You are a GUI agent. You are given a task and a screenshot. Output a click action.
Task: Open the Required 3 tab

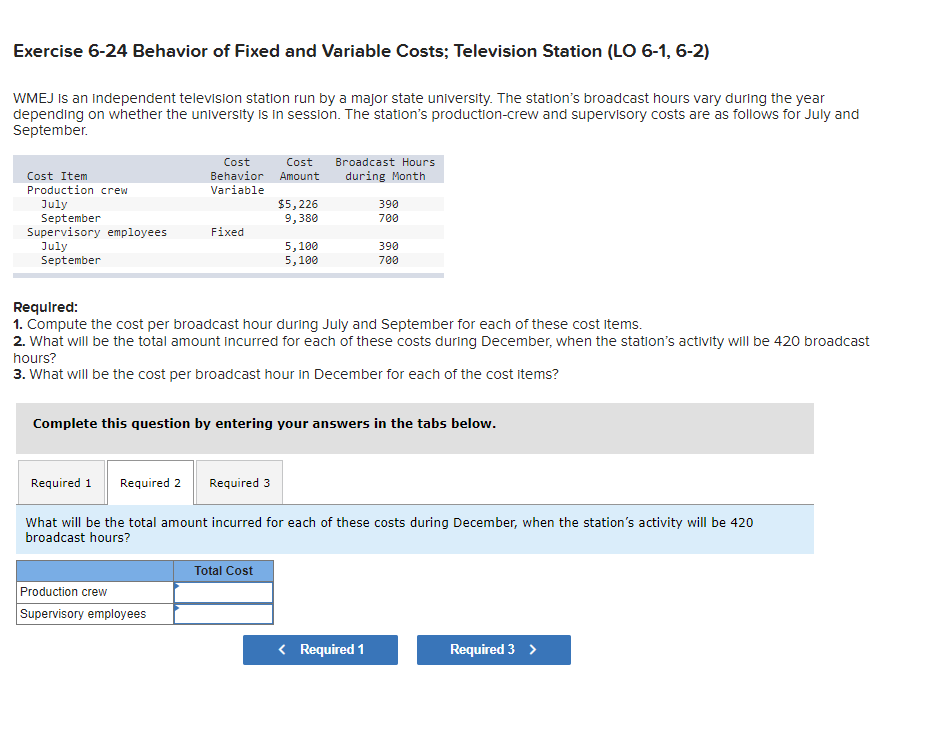pos(239,482)
